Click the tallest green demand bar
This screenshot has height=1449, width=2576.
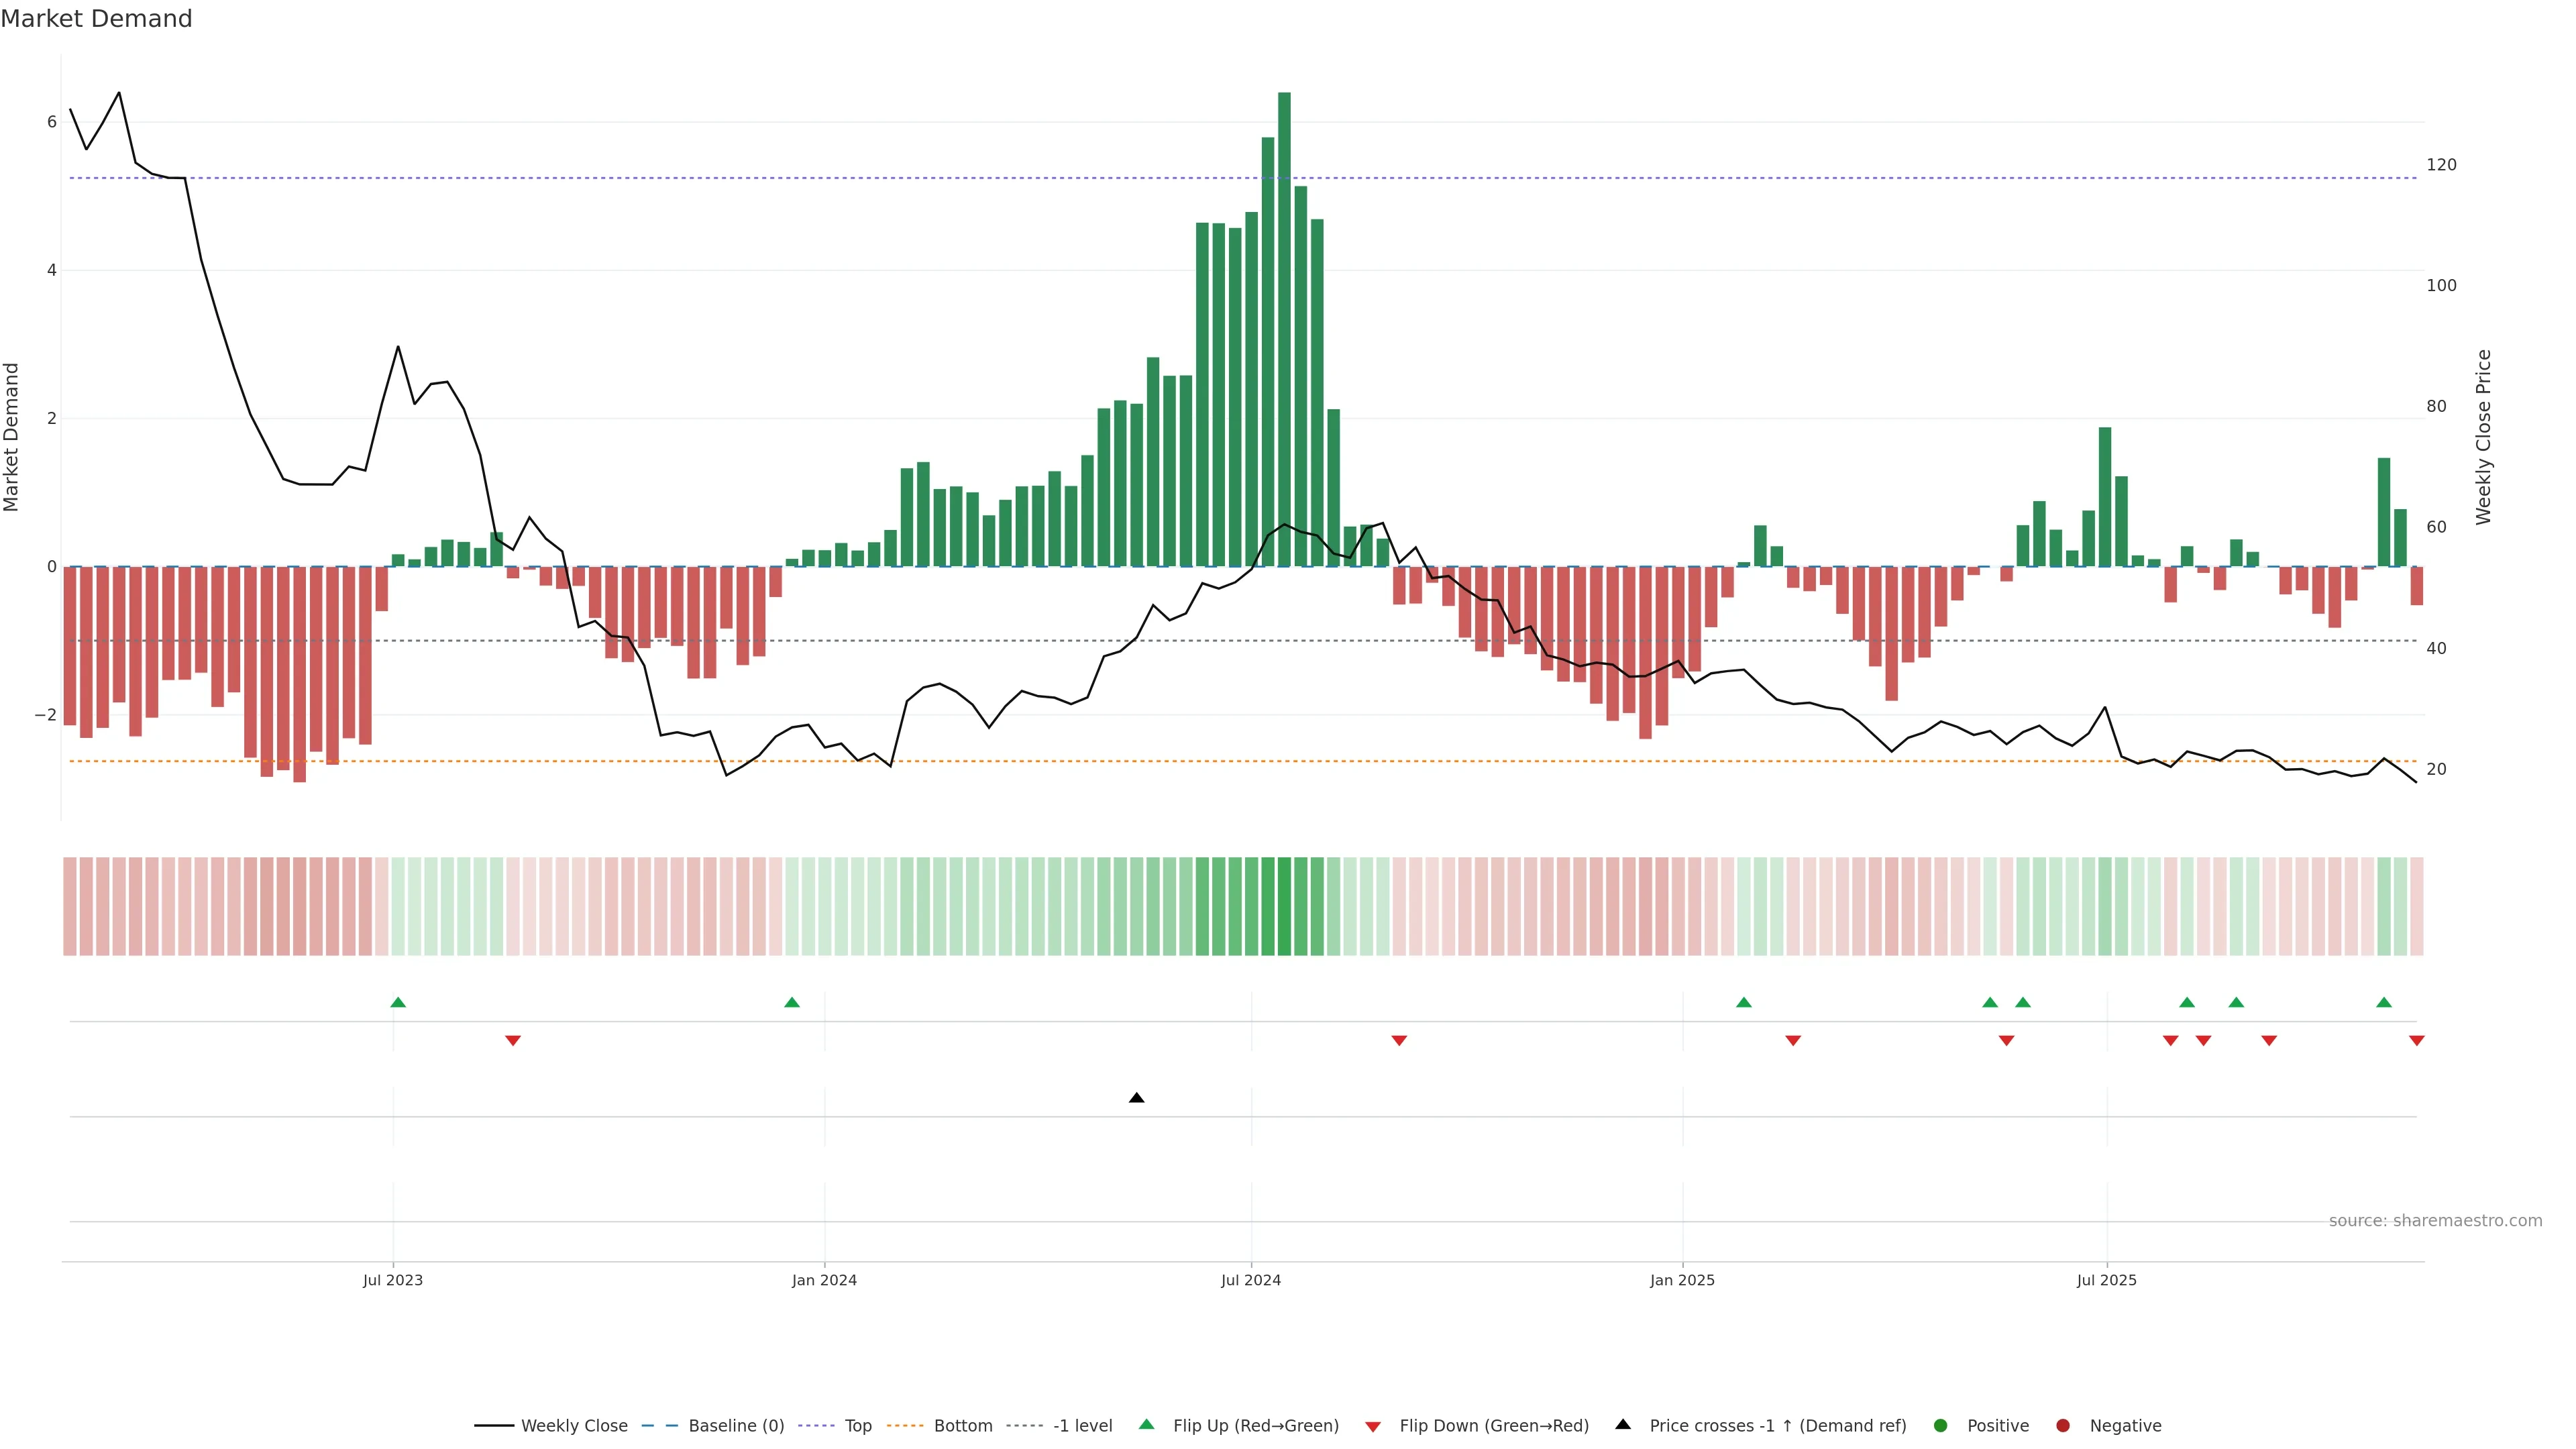pyautogui.click(x=1284, y=330)
